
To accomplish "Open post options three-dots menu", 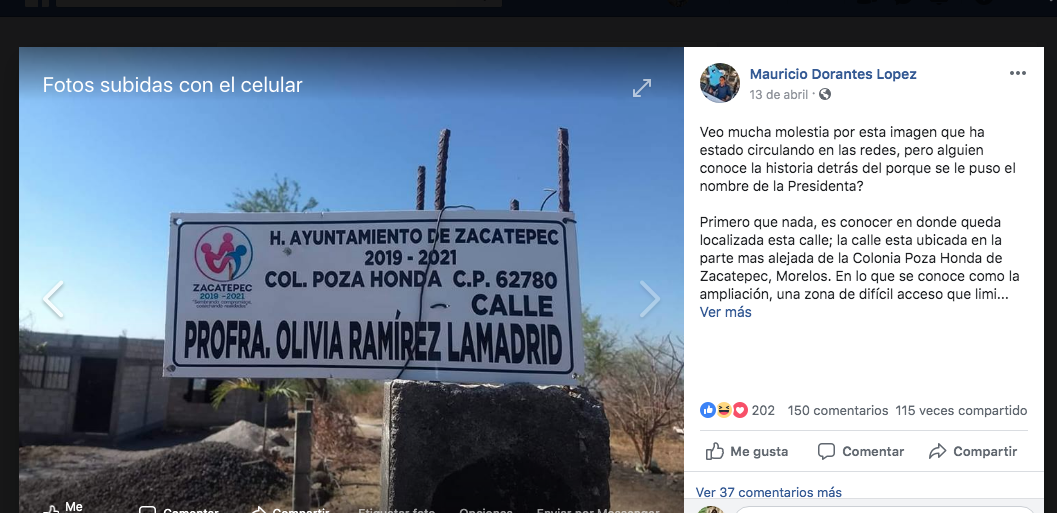I will click(1017, 73).
